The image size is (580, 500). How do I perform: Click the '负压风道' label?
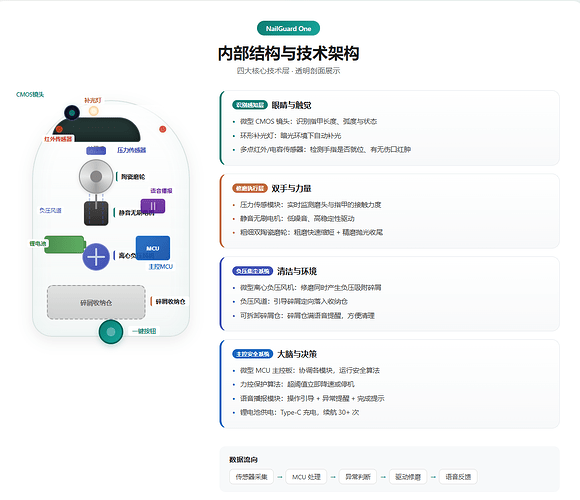point(50,210)
